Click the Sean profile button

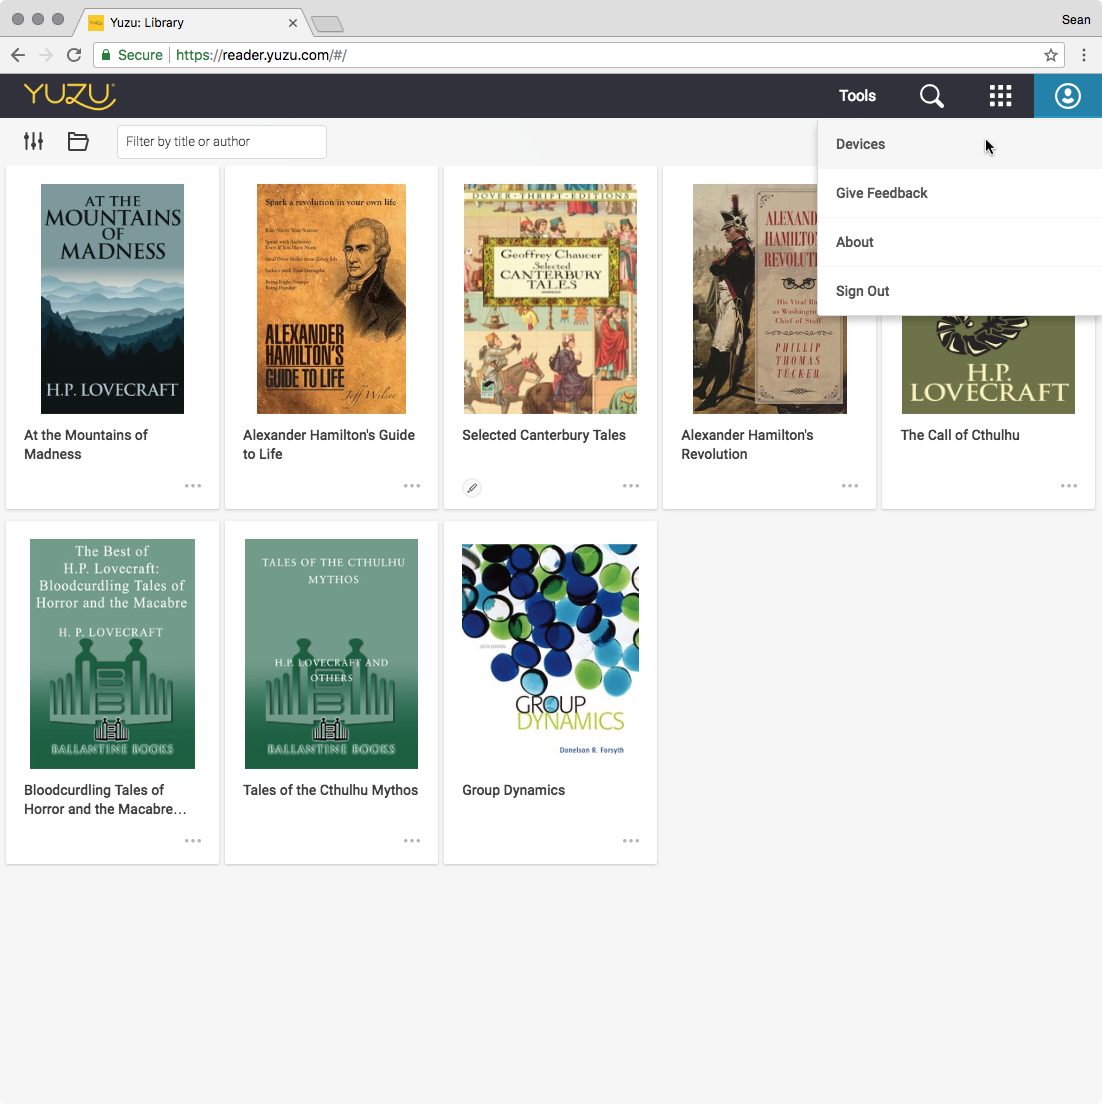point(1076,20)
